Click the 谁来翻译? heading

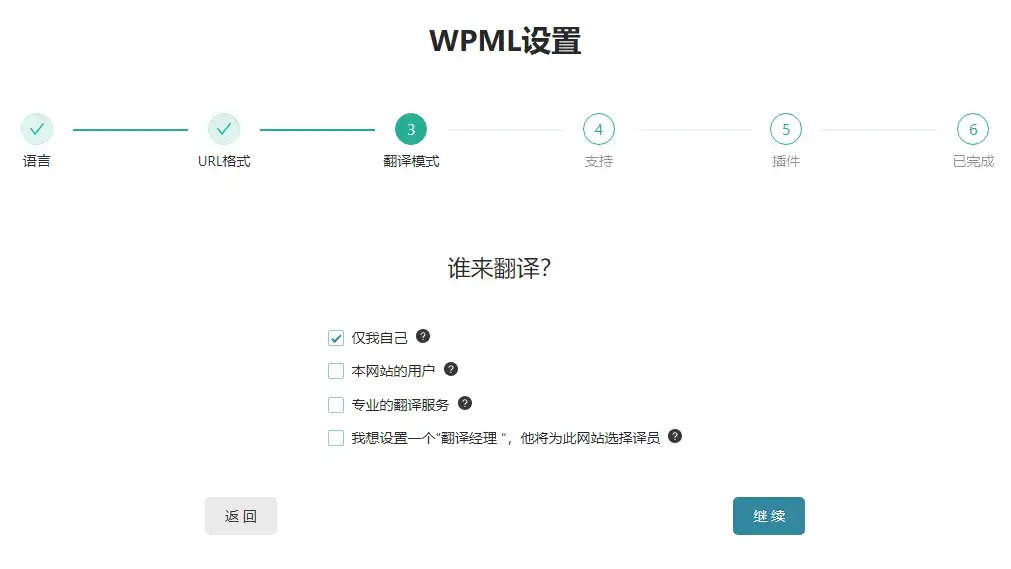coord(499,268)
